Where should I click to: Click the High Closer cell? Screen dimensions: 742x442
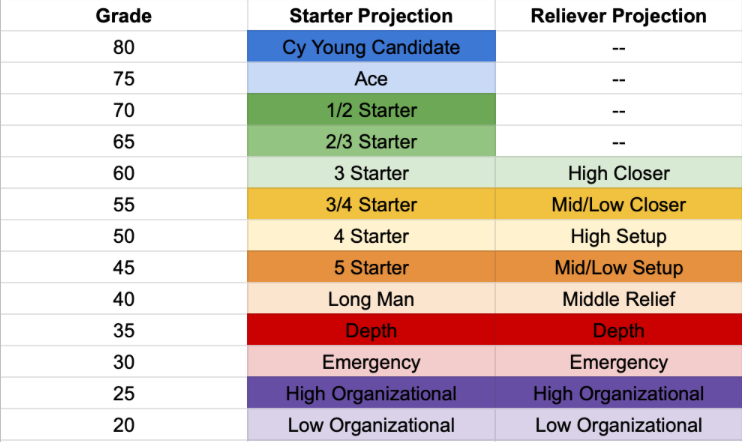click(618, 173)
